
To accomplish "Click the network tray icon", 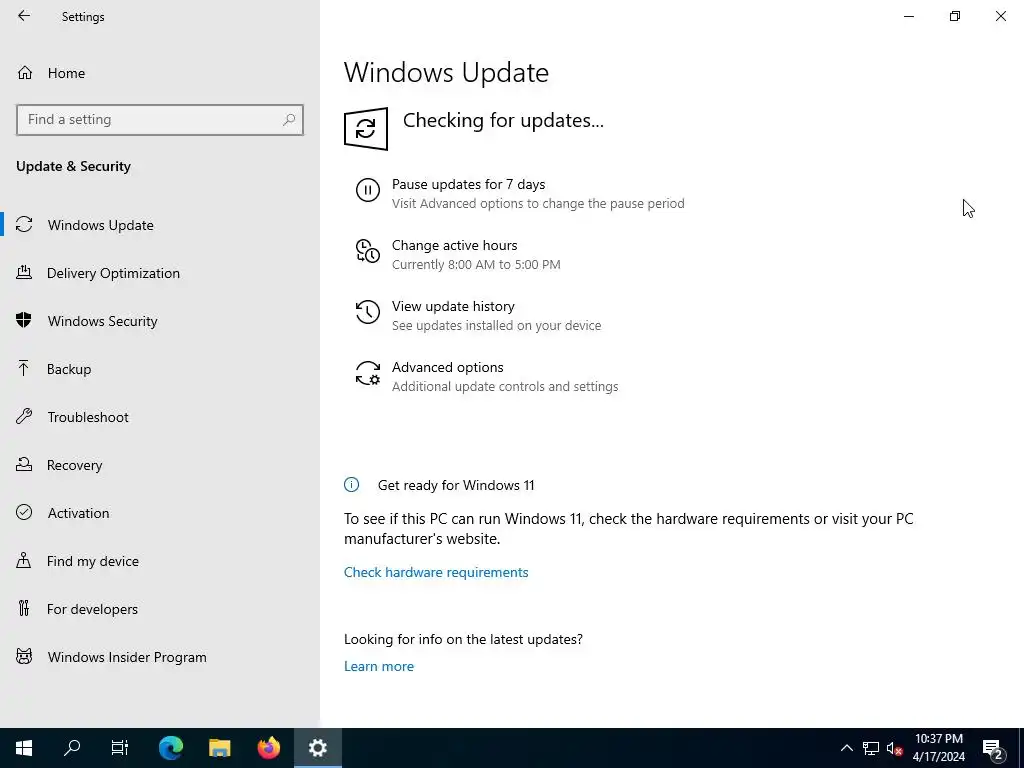I will (x=871, y=748).
